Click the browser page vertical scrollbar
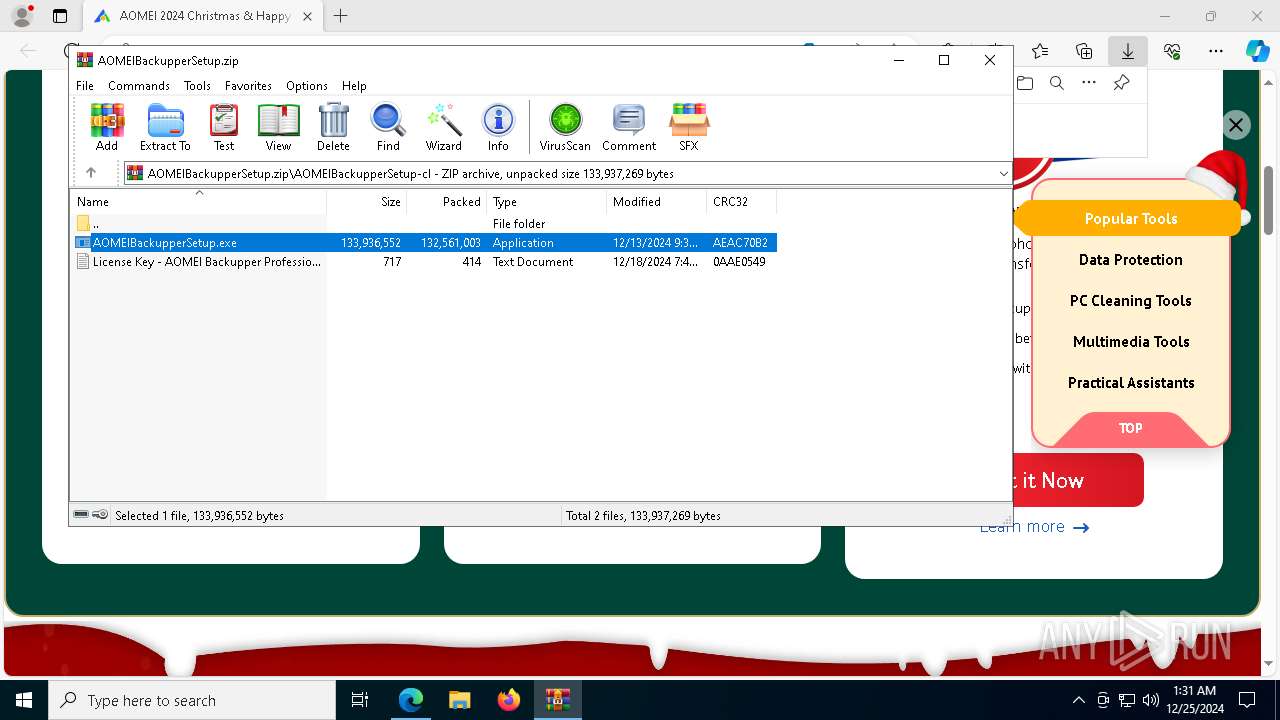 coord(1269,200)
